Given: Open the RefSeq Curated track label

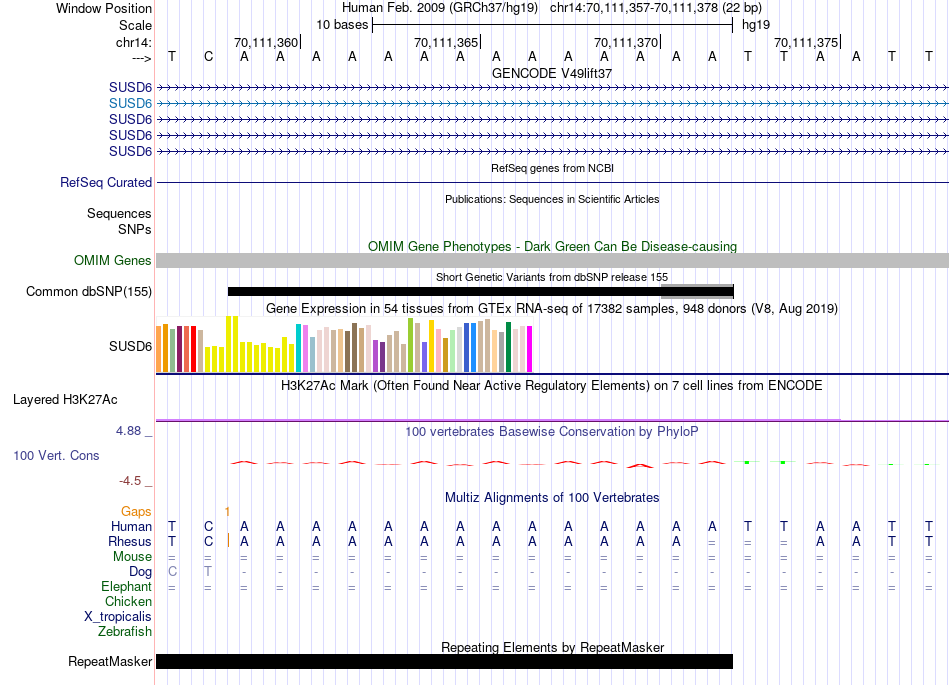Looking at the screenshot, I should (106, 183).
